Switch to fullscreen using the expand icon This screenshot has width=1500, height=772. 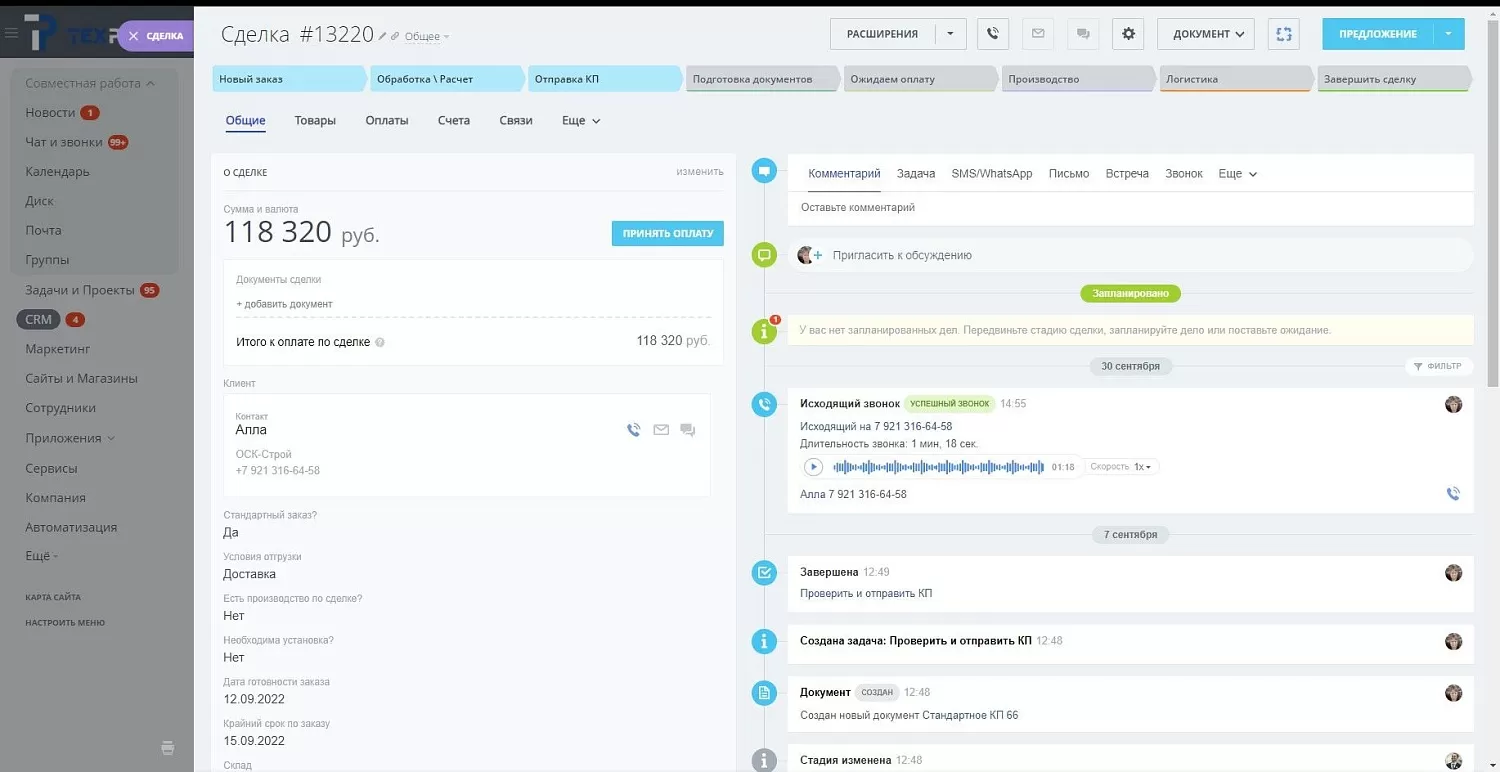[x=1284, y=33]
